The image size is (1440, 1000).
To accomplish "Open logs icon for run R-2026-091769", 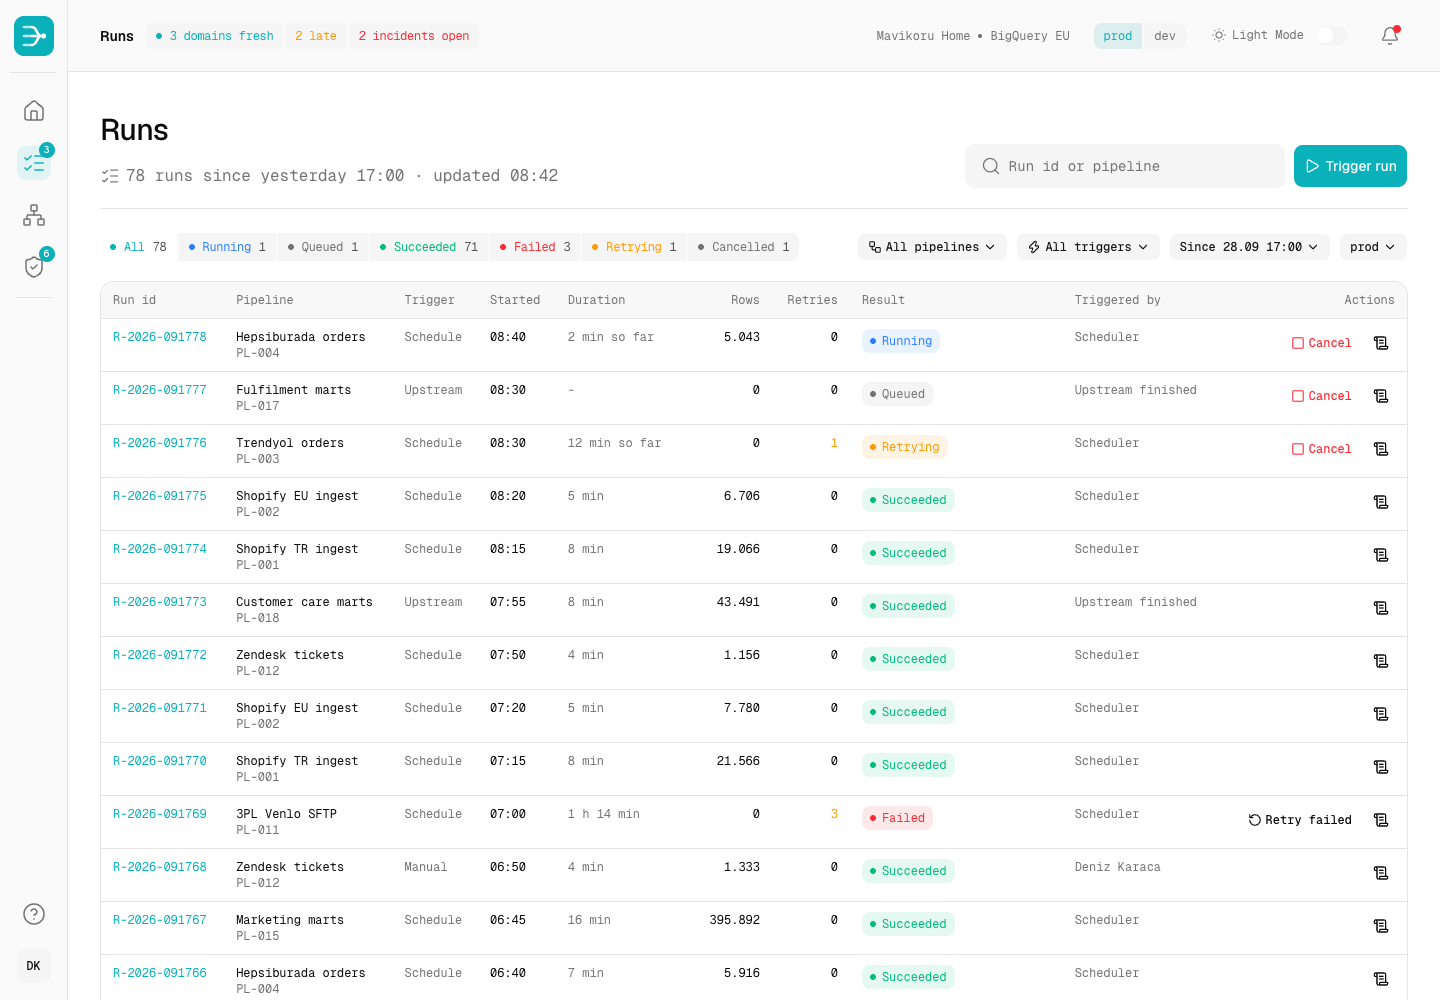I will point(1381,820).
